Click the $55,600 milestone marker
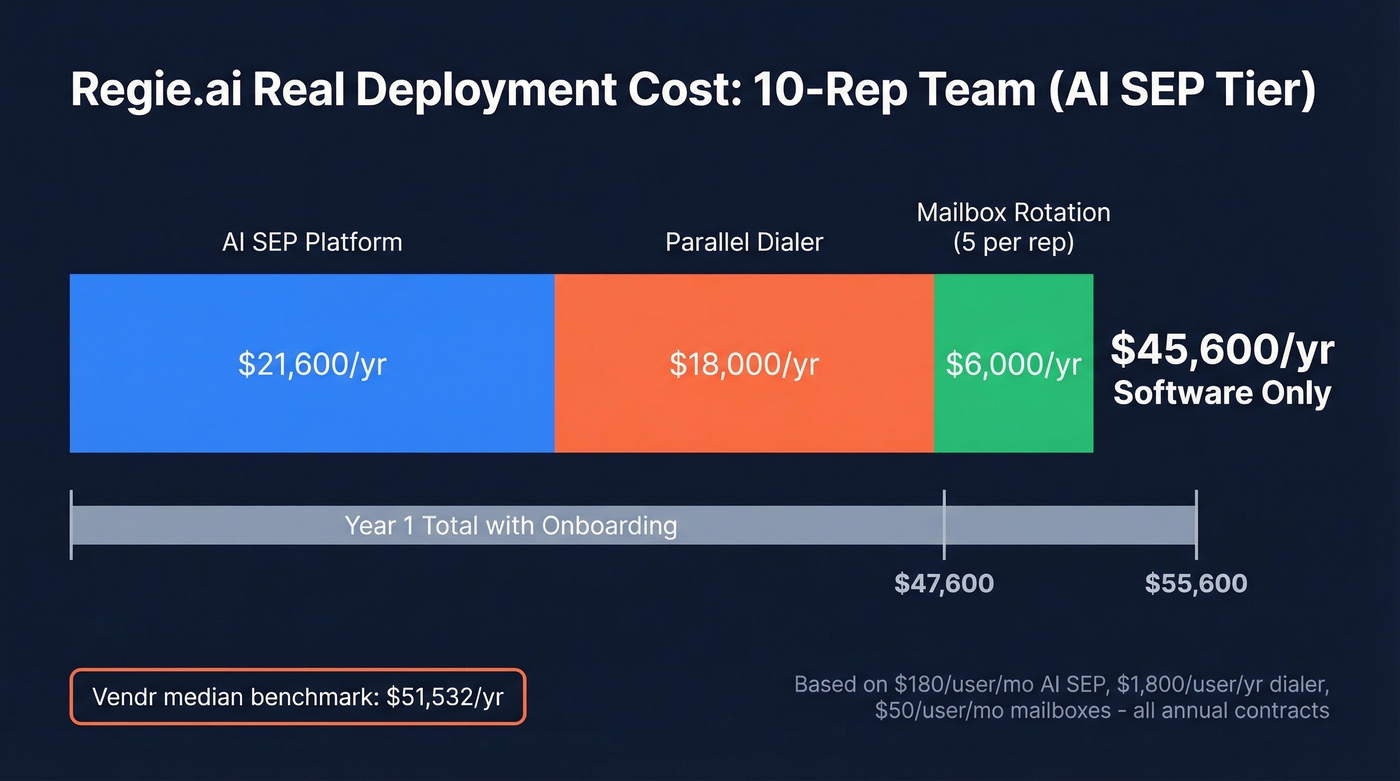The width and height of the screenshot is (1400, 781). [1196, 583]
